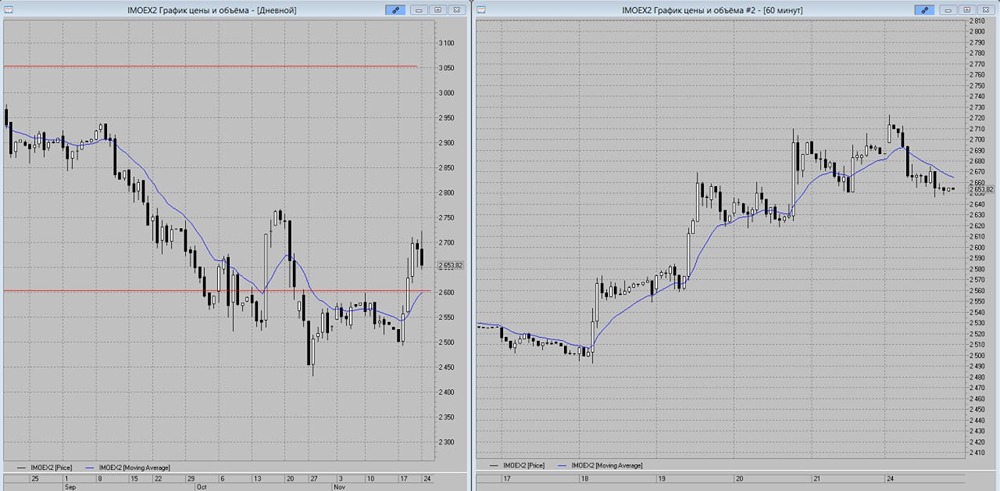The width and height of the screenshot is (1000, 491).
Task: Click the 2 300 value on daily price axis
Action: (446, 442)
